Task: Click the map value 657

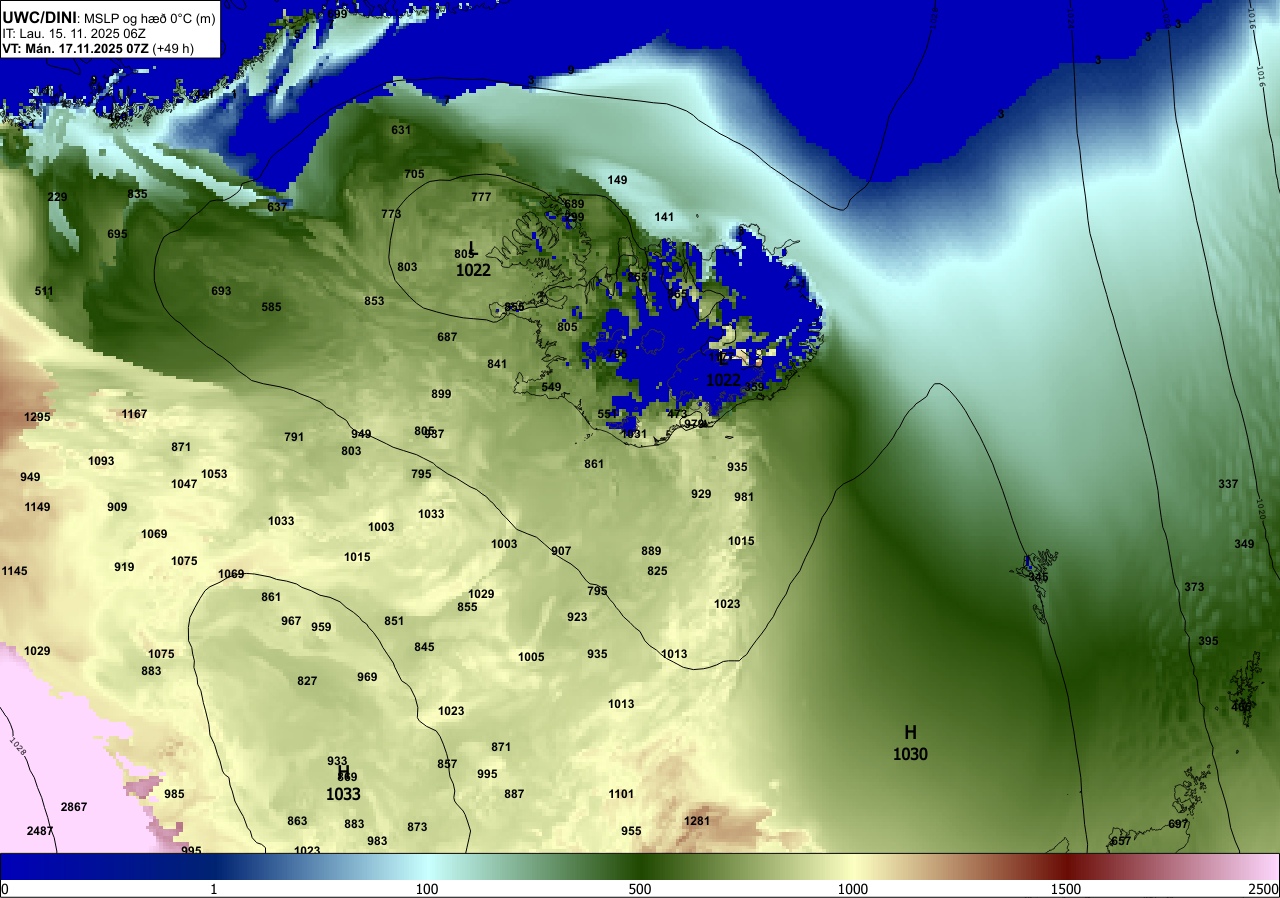Action: (x=1121, y=841)
